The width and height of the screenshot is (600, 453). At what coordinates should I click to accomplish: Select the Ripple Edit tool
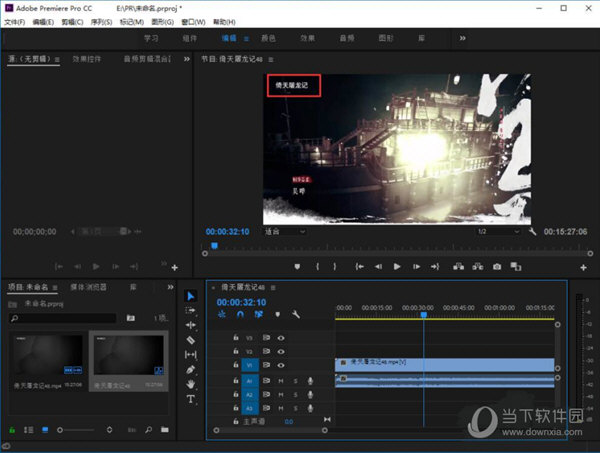point(191,325)
